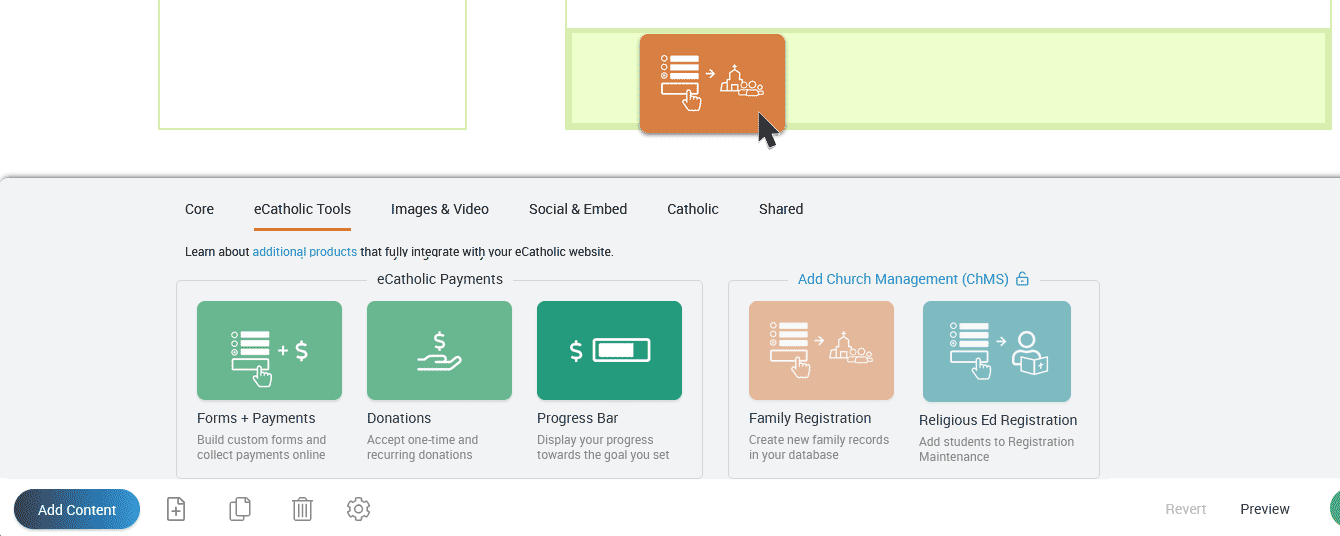This screenshot has width=1340, height=536.
Task: Click 'Build custom forms and collect payments online'
Action: pos(262,447)
